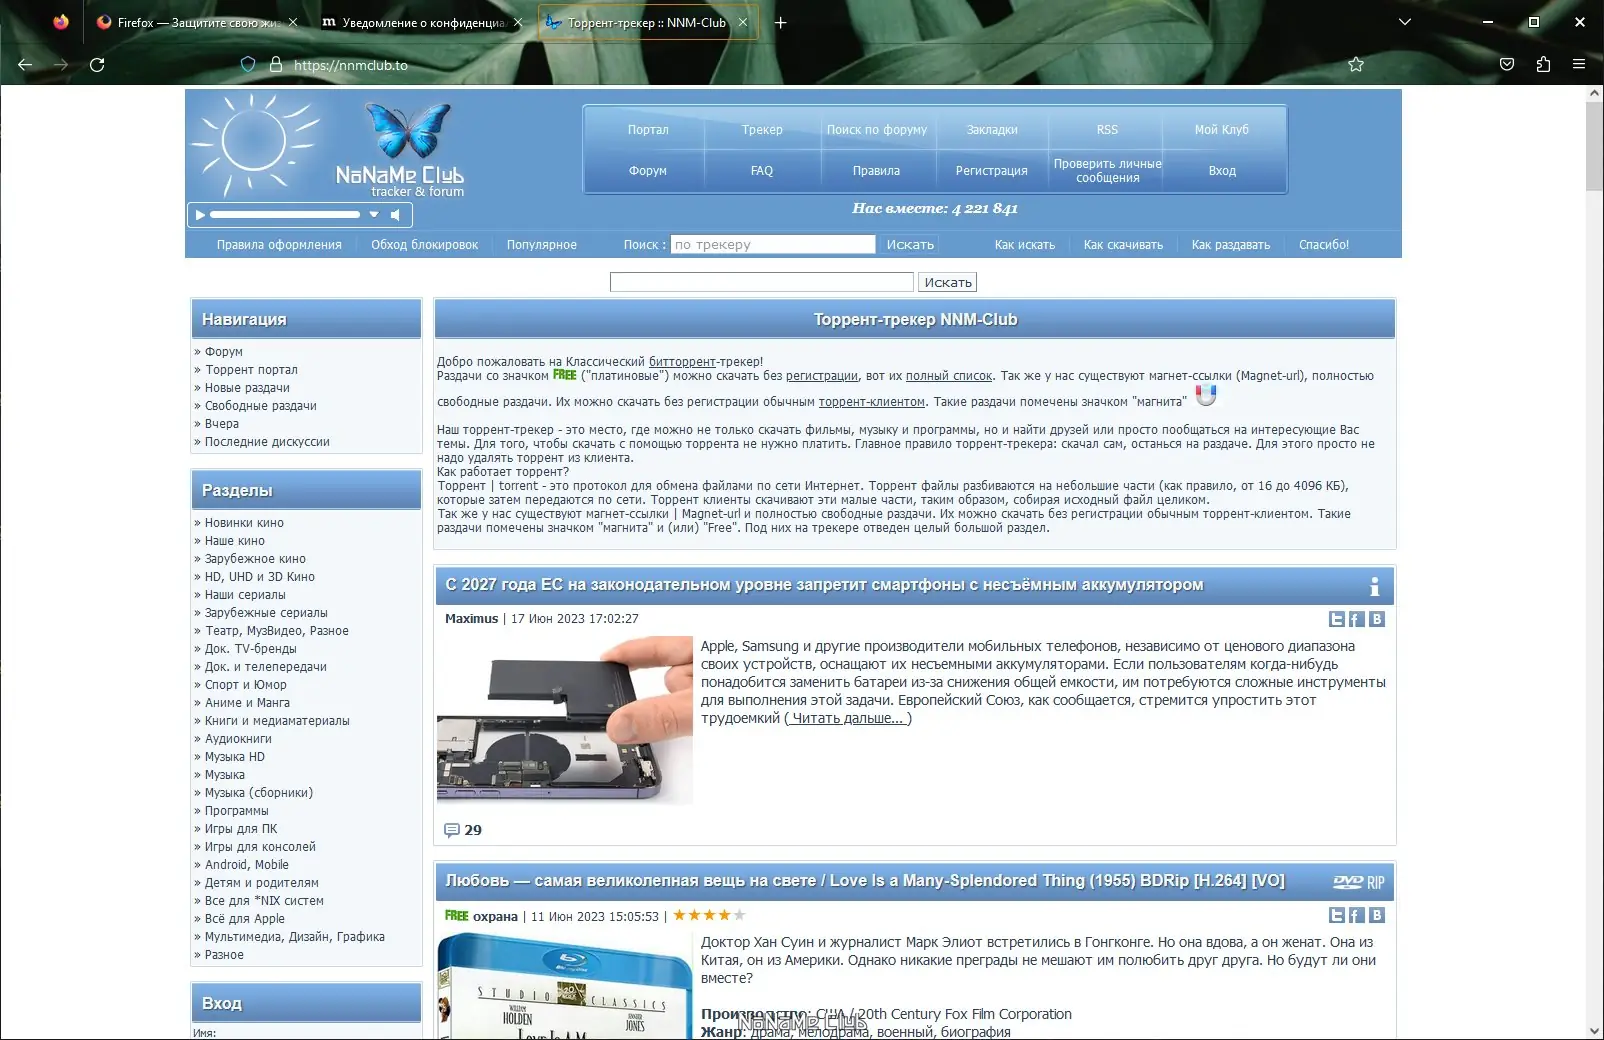Click Искать next to the tracker search field
The image size is (1604, 1040).
point(910,245)
